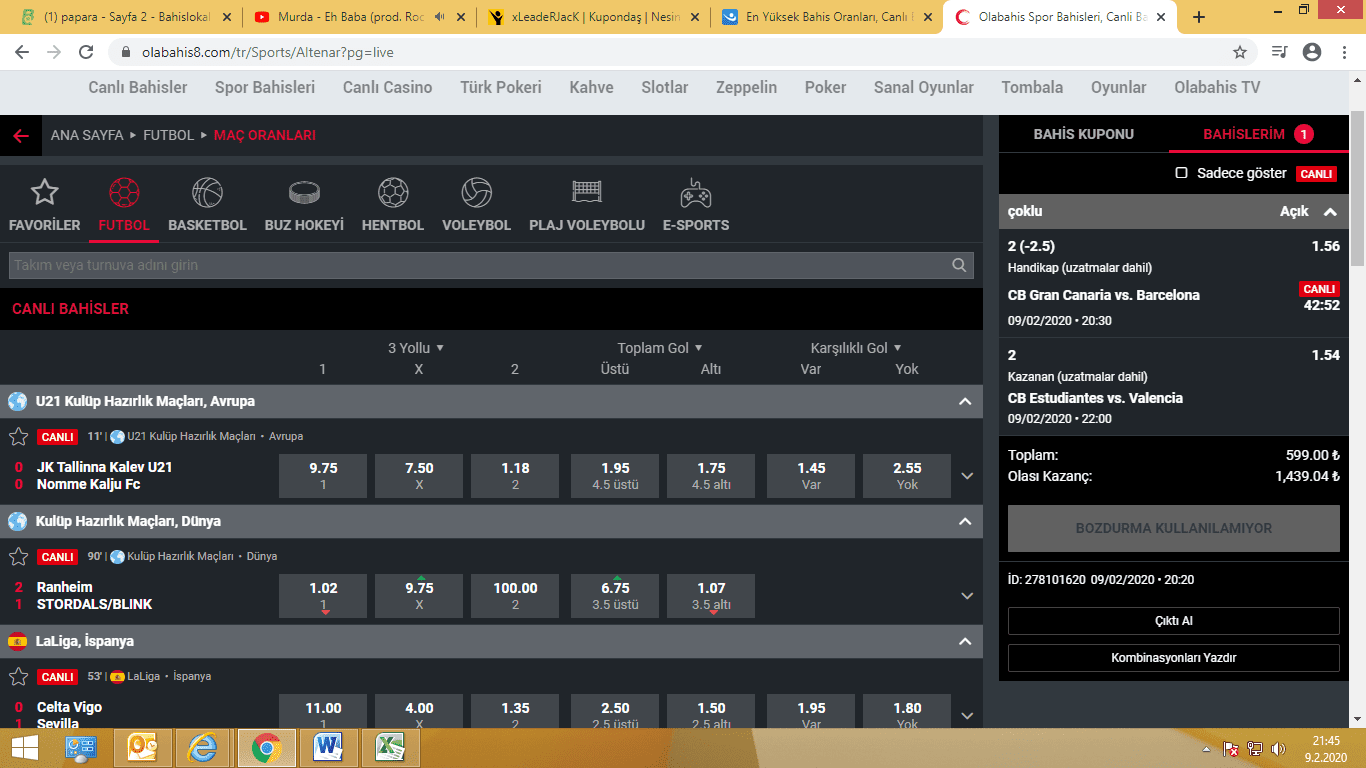
Task: Favorite the Ranheim match star
Action: 18,556
